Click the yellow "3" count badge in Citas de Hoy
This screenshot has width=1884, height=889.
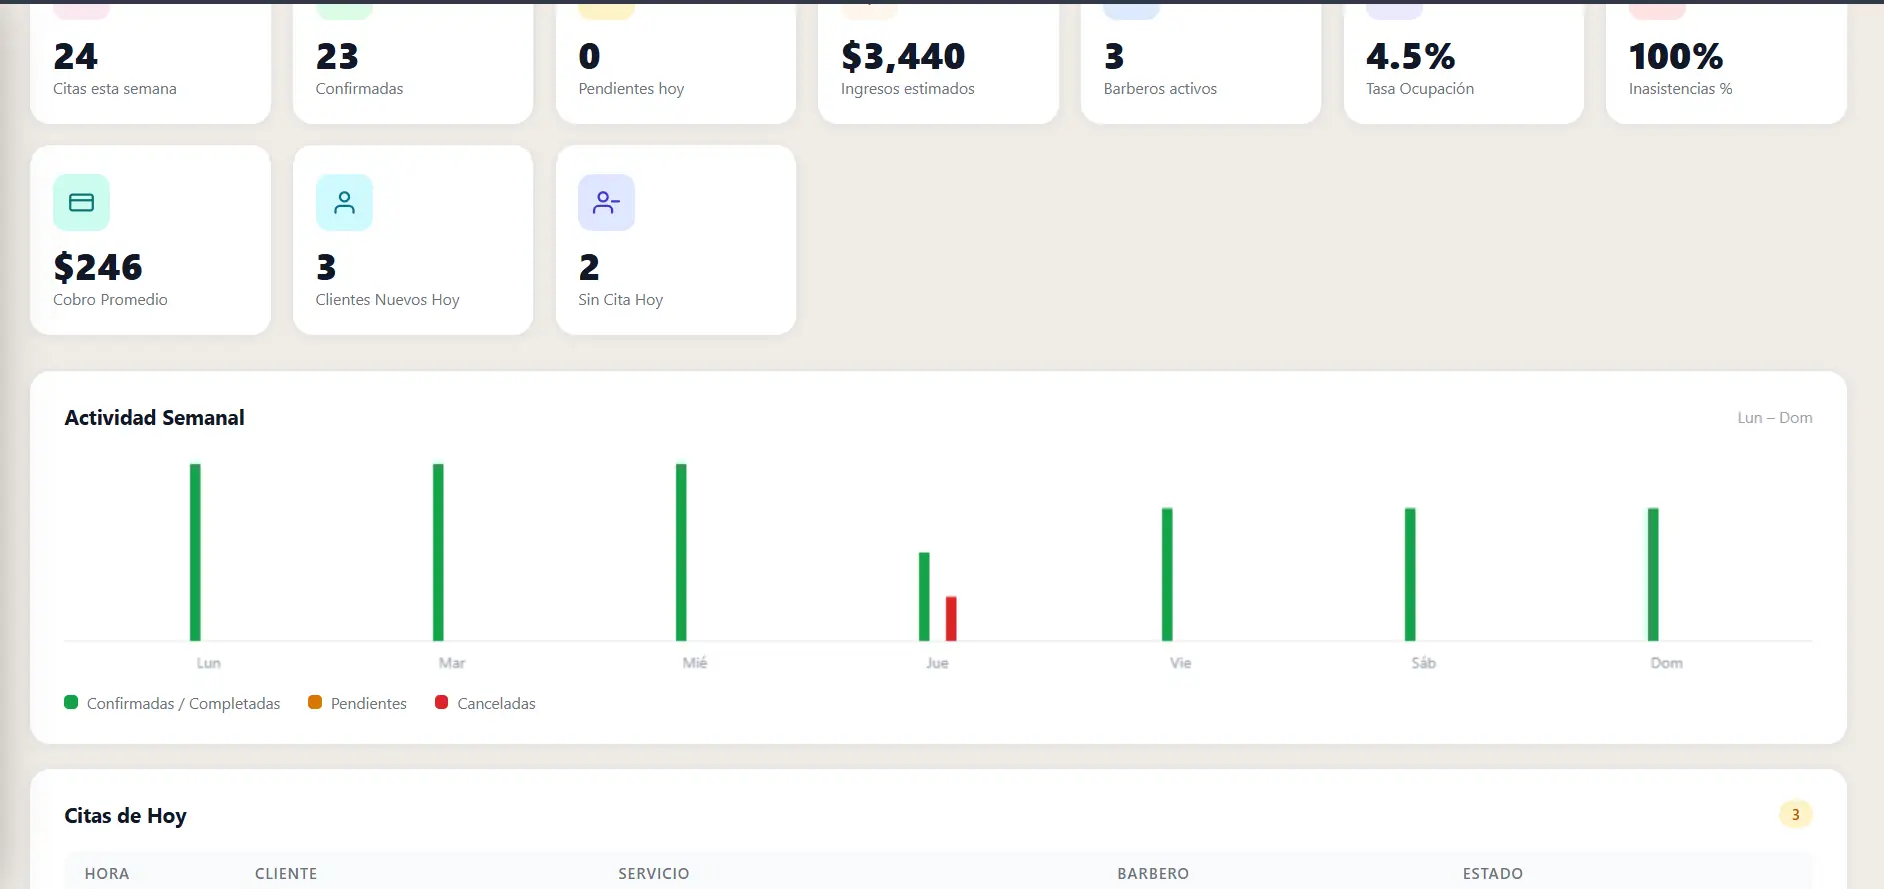(x=1796, y=815)
